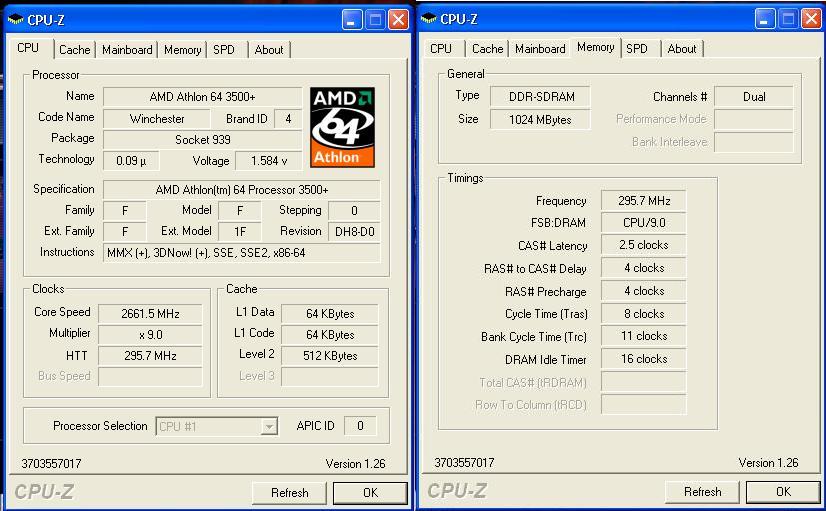Open the Cache tab in the left window
Screen dimensions: 826x511
[x=74, y=50]
